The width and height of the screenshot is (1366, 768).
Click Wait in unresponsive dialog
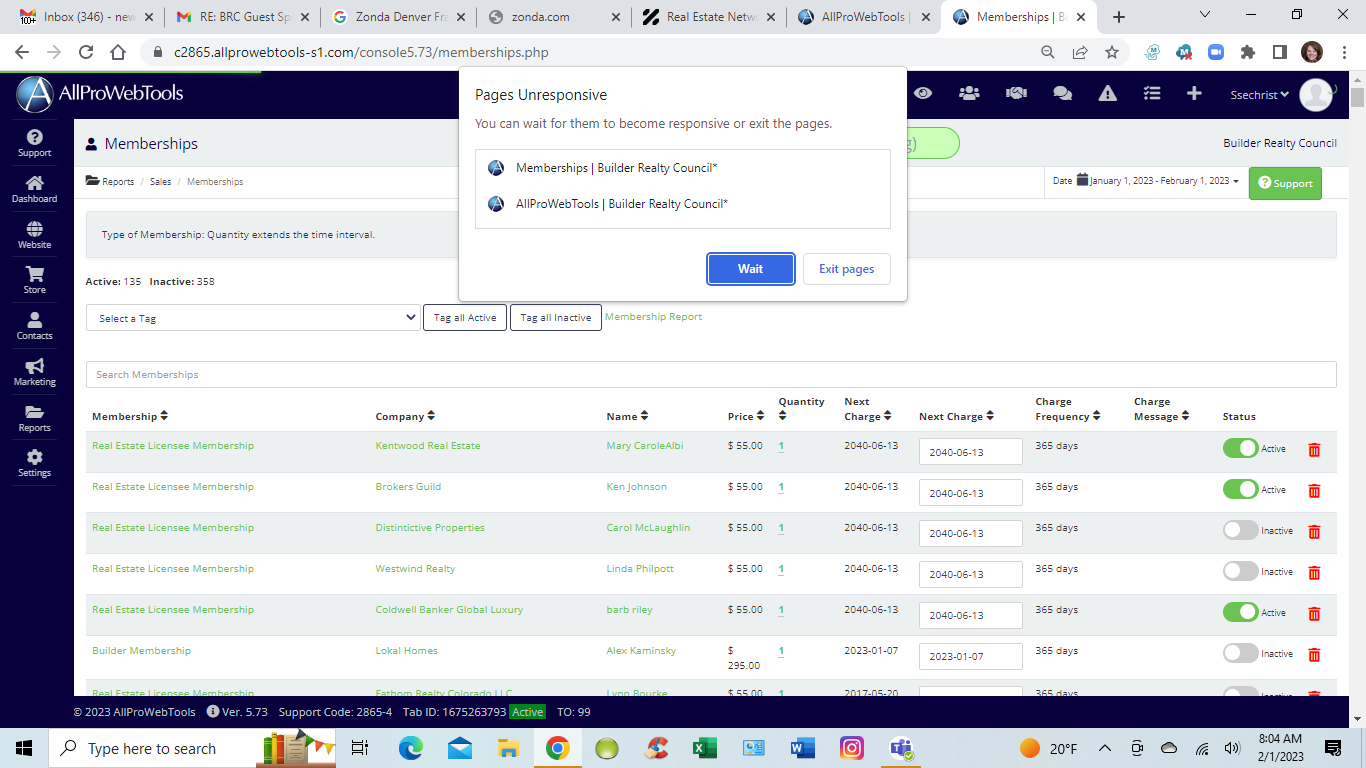coord(751,269)
